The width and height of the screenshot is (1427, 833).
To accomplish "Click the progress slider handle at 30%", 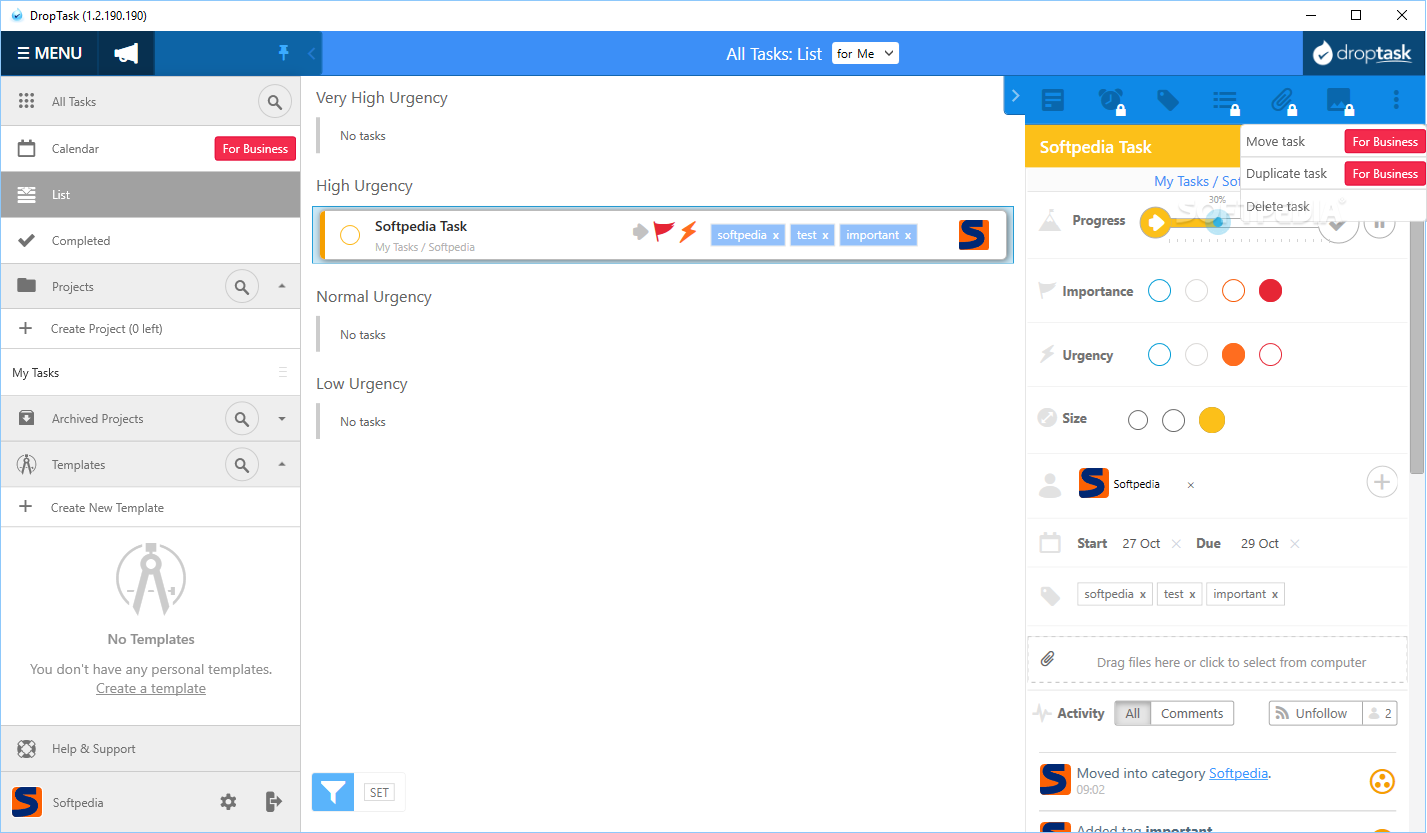I will 1217,222.
